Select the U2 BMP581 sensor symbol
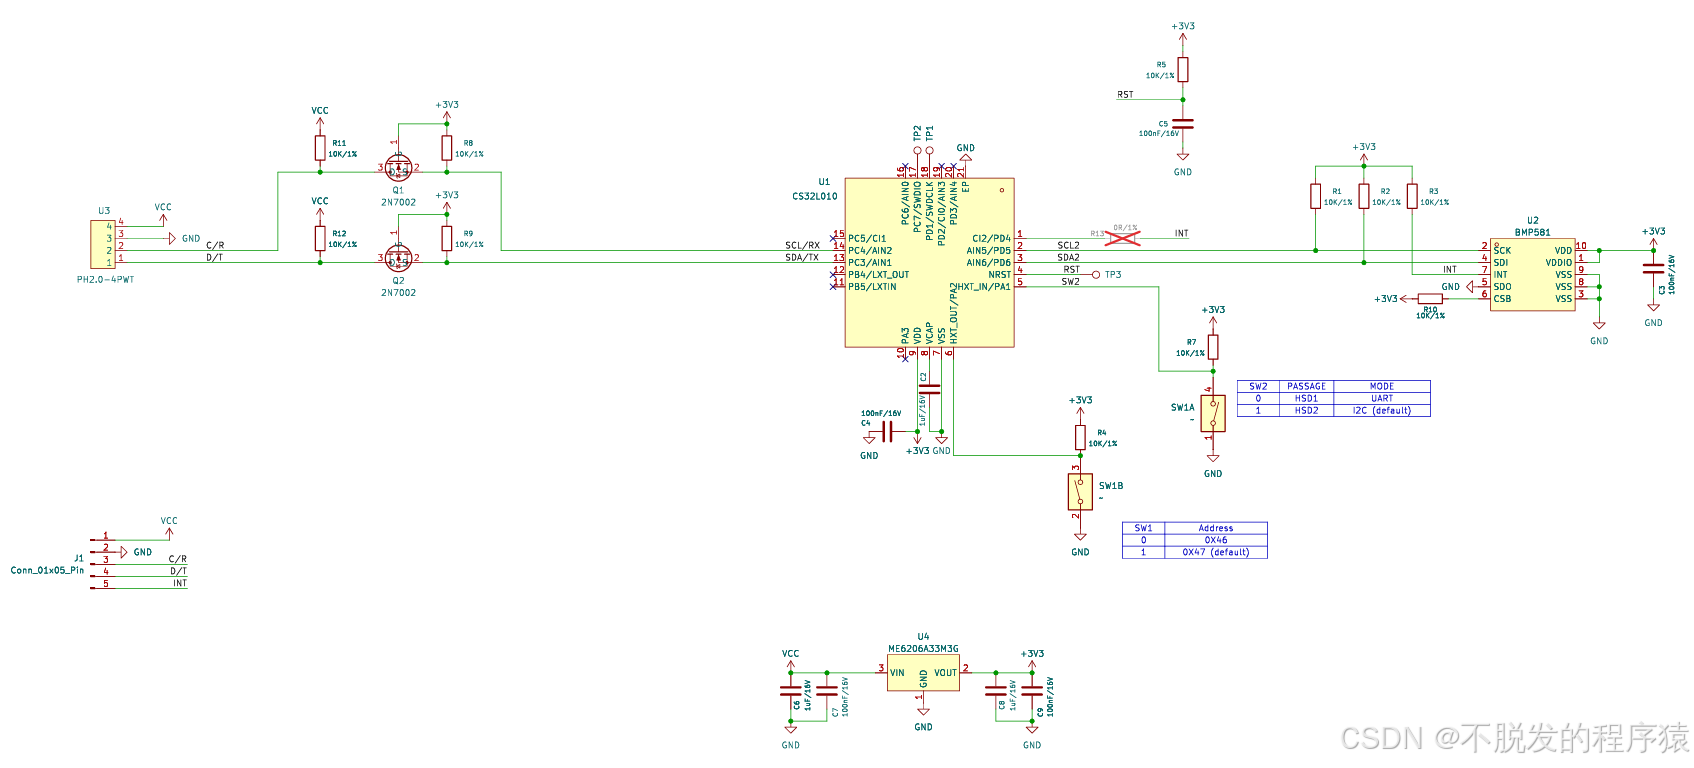The height and width of the screenshot is (768, 1694). pos(1532,274)
